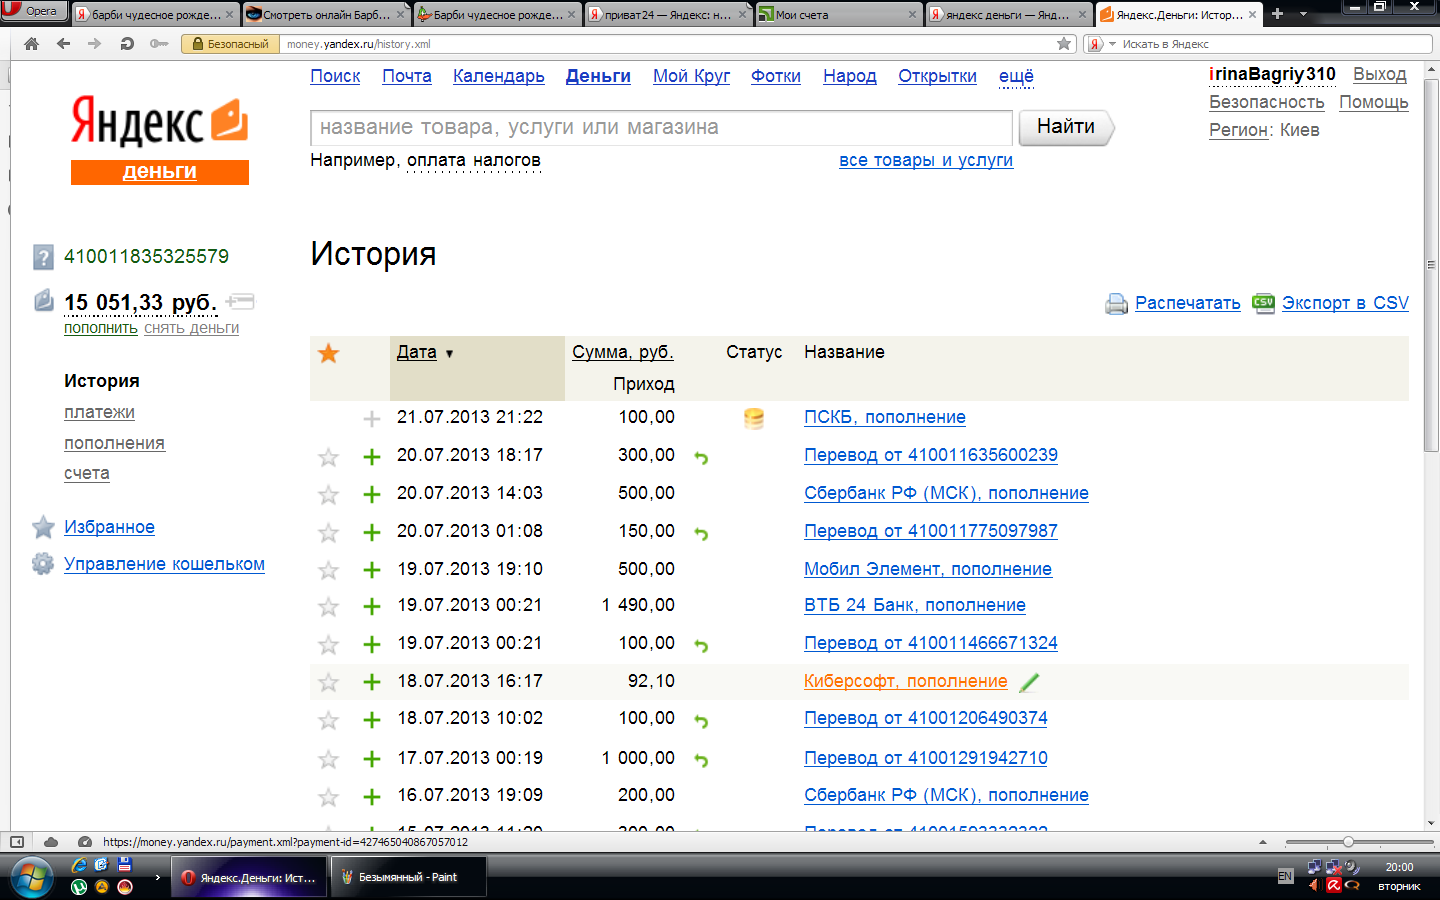Open the Деньги service tab

(x=598, y=76)
